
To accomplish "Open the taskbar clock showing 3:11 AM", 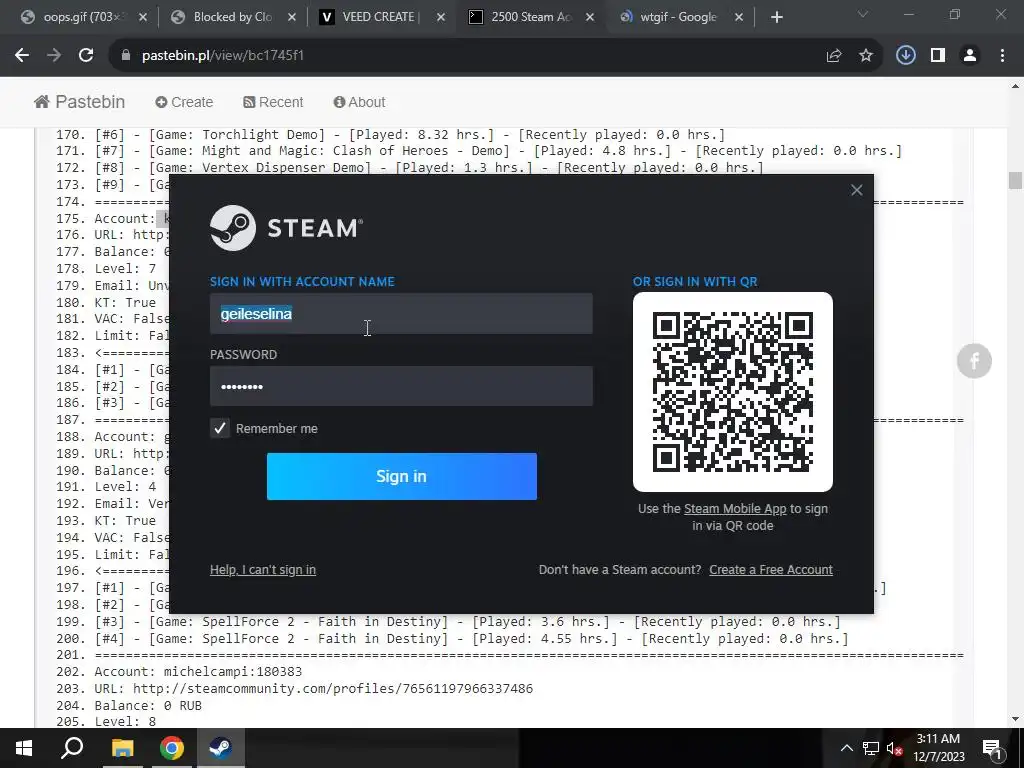I will [x=938, y=748].
